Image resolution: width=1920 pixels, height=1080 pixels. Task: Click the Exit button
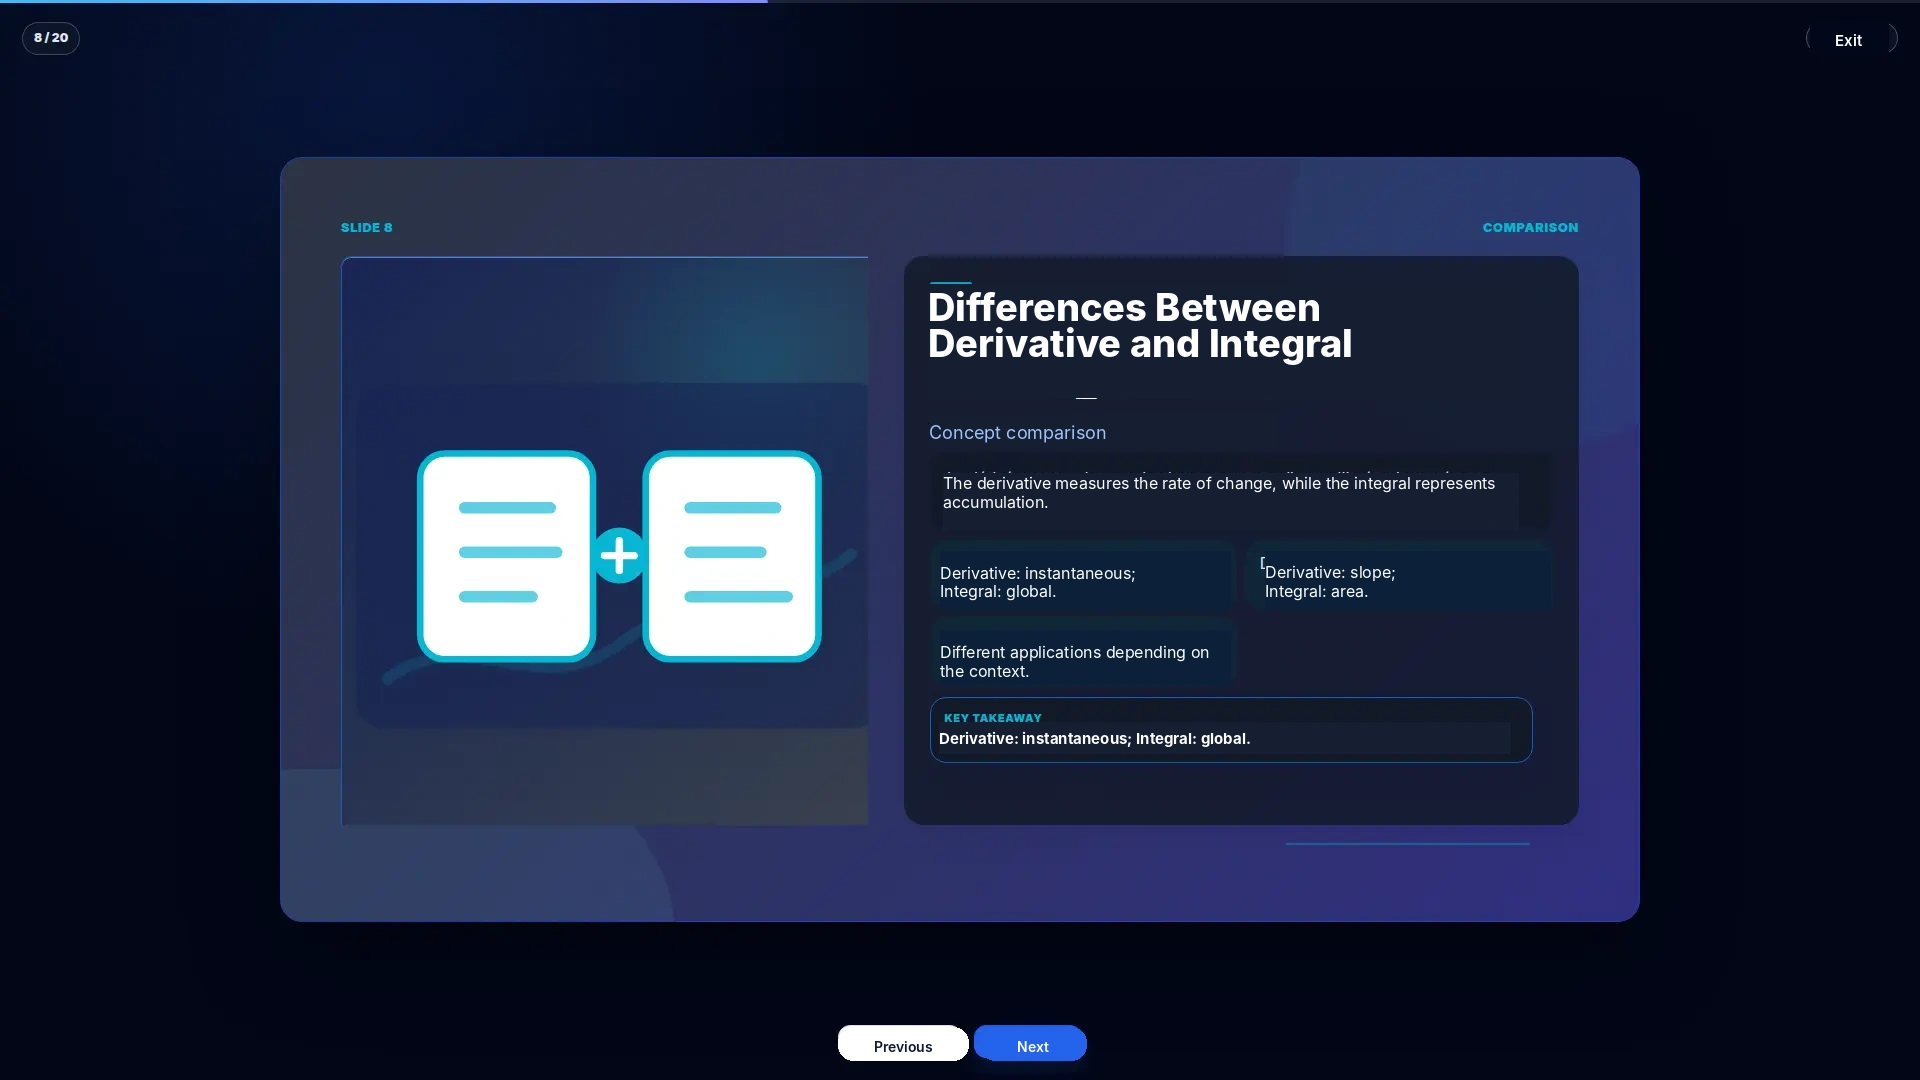click(1850, 39)
